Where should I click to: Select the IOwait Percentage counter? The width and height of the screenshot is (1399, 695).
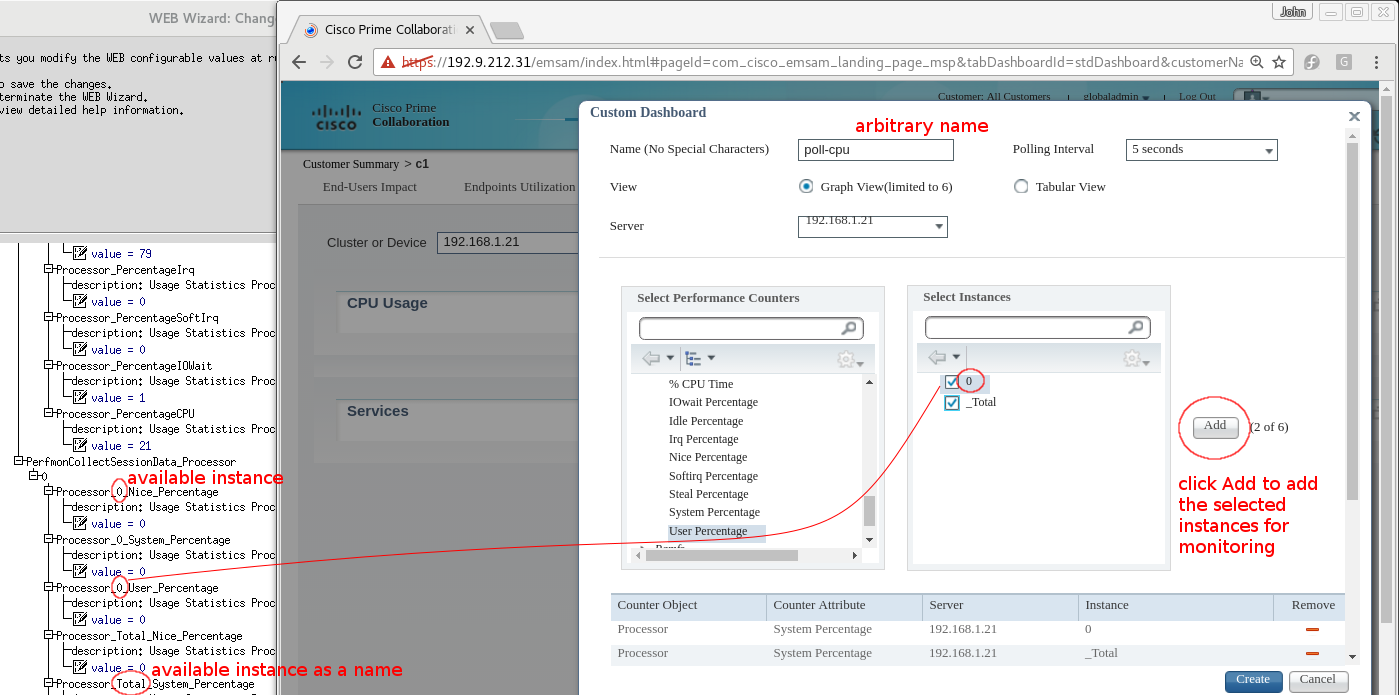click(713, 402)
